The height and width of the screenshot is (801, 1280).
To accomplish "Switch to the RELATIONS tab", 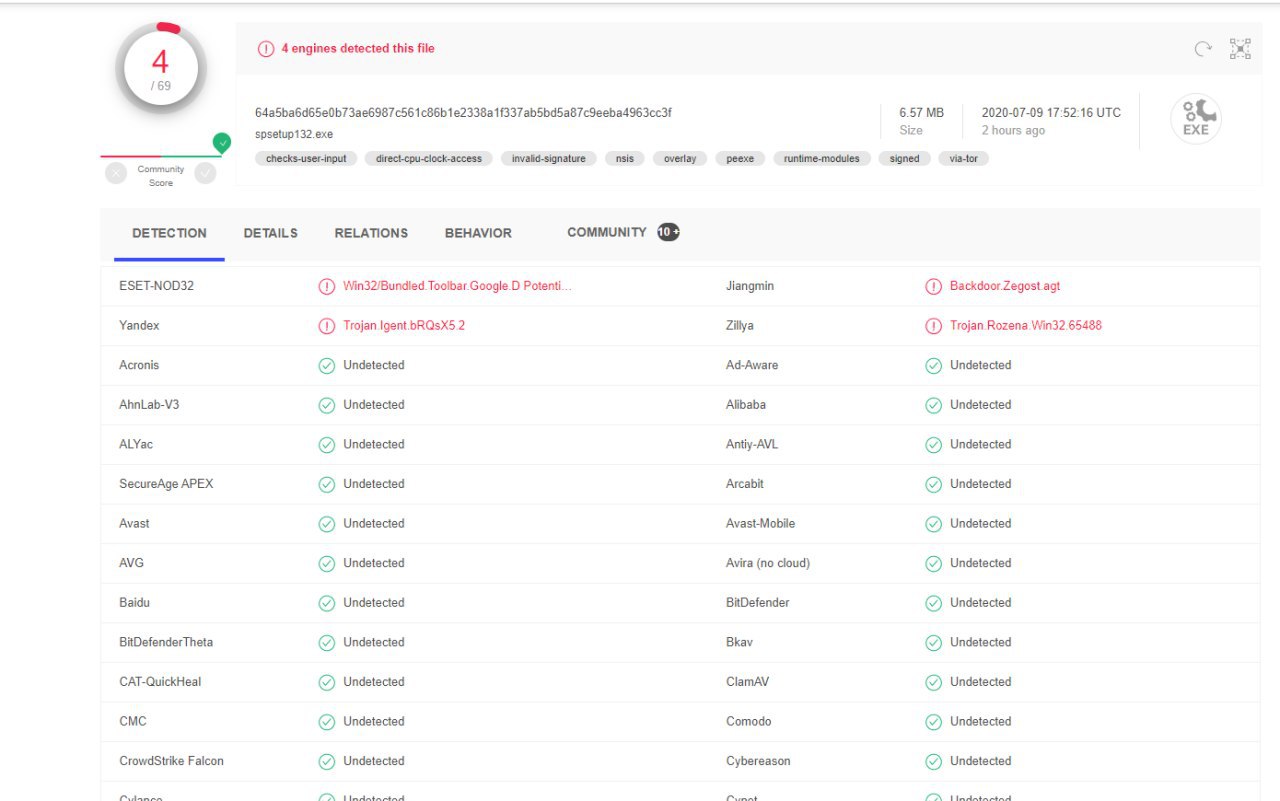I will [371, 233].
